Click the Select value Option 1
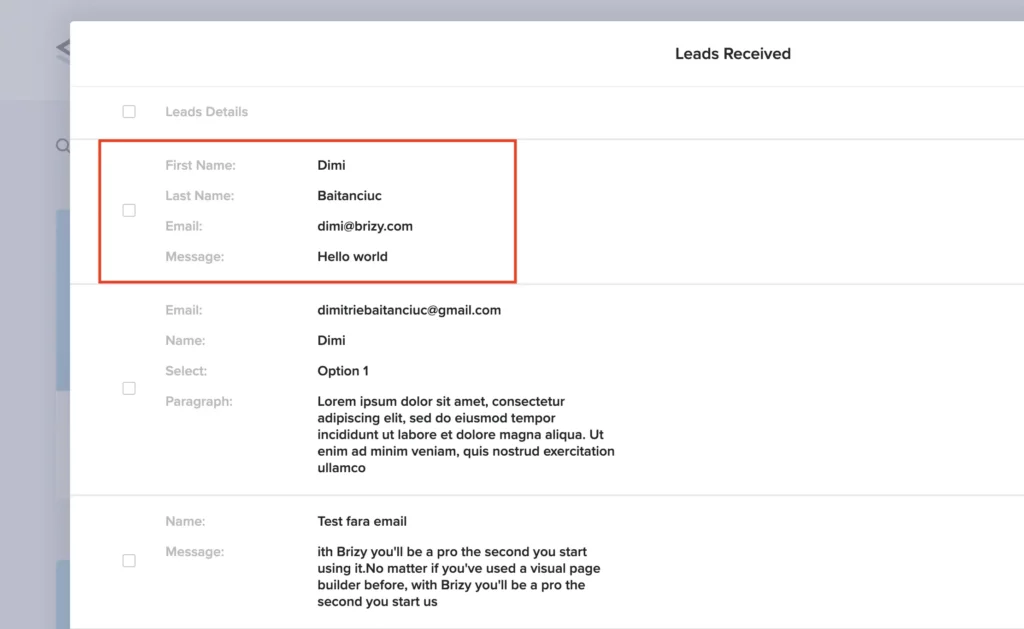This screenshot has width=1024, height=629. click(x=343, y=371)
